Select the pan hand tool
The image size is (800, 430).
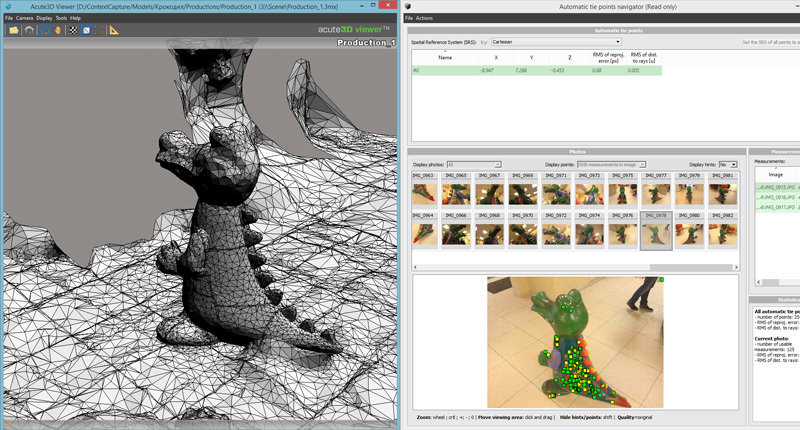coord(58,30)
